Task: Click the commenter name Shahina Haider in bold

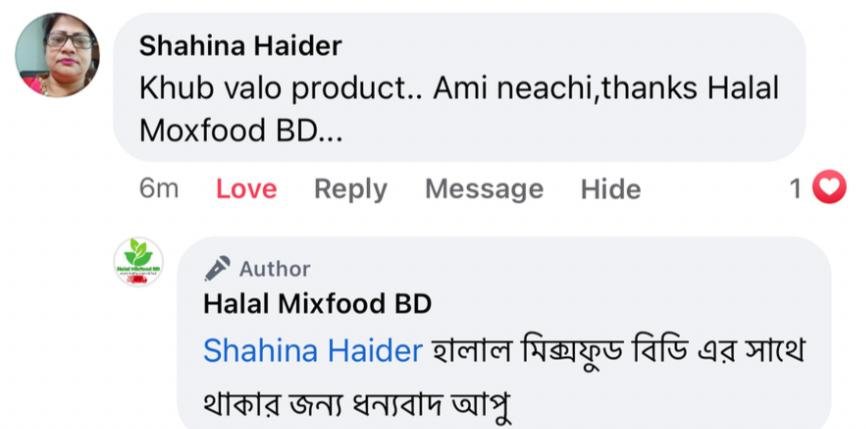Action: pos(240,46)
